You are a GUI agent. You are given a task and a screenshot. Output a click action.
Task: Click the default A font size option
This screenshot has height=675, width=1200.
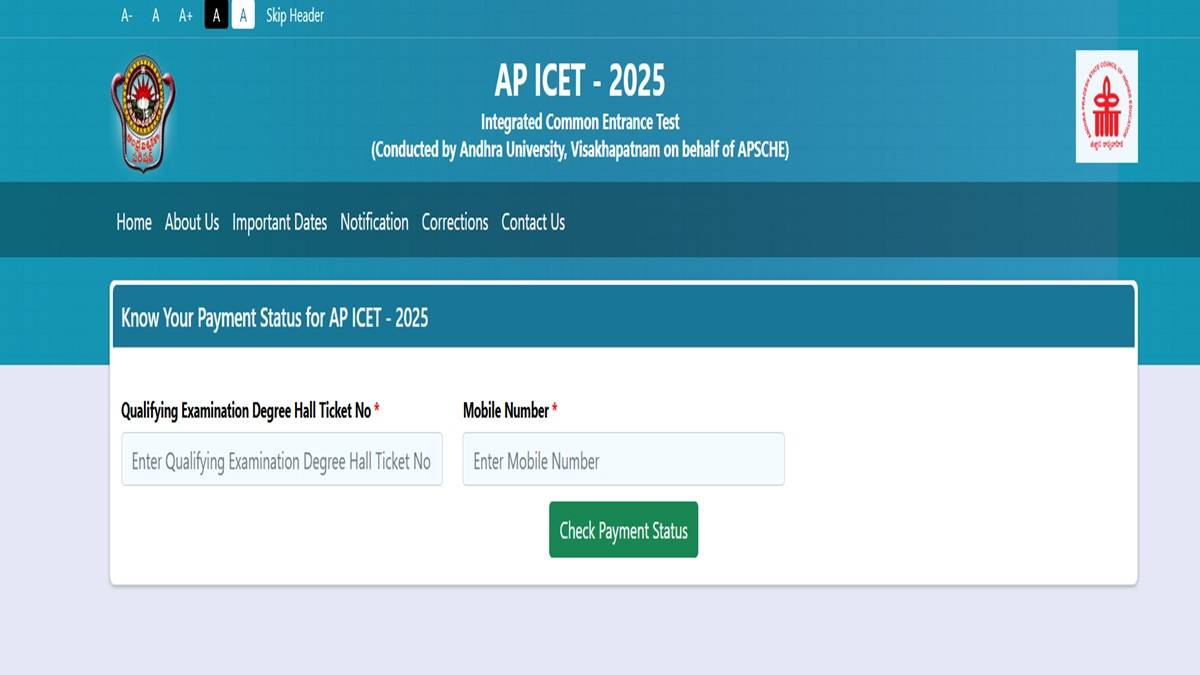(155, 15)
